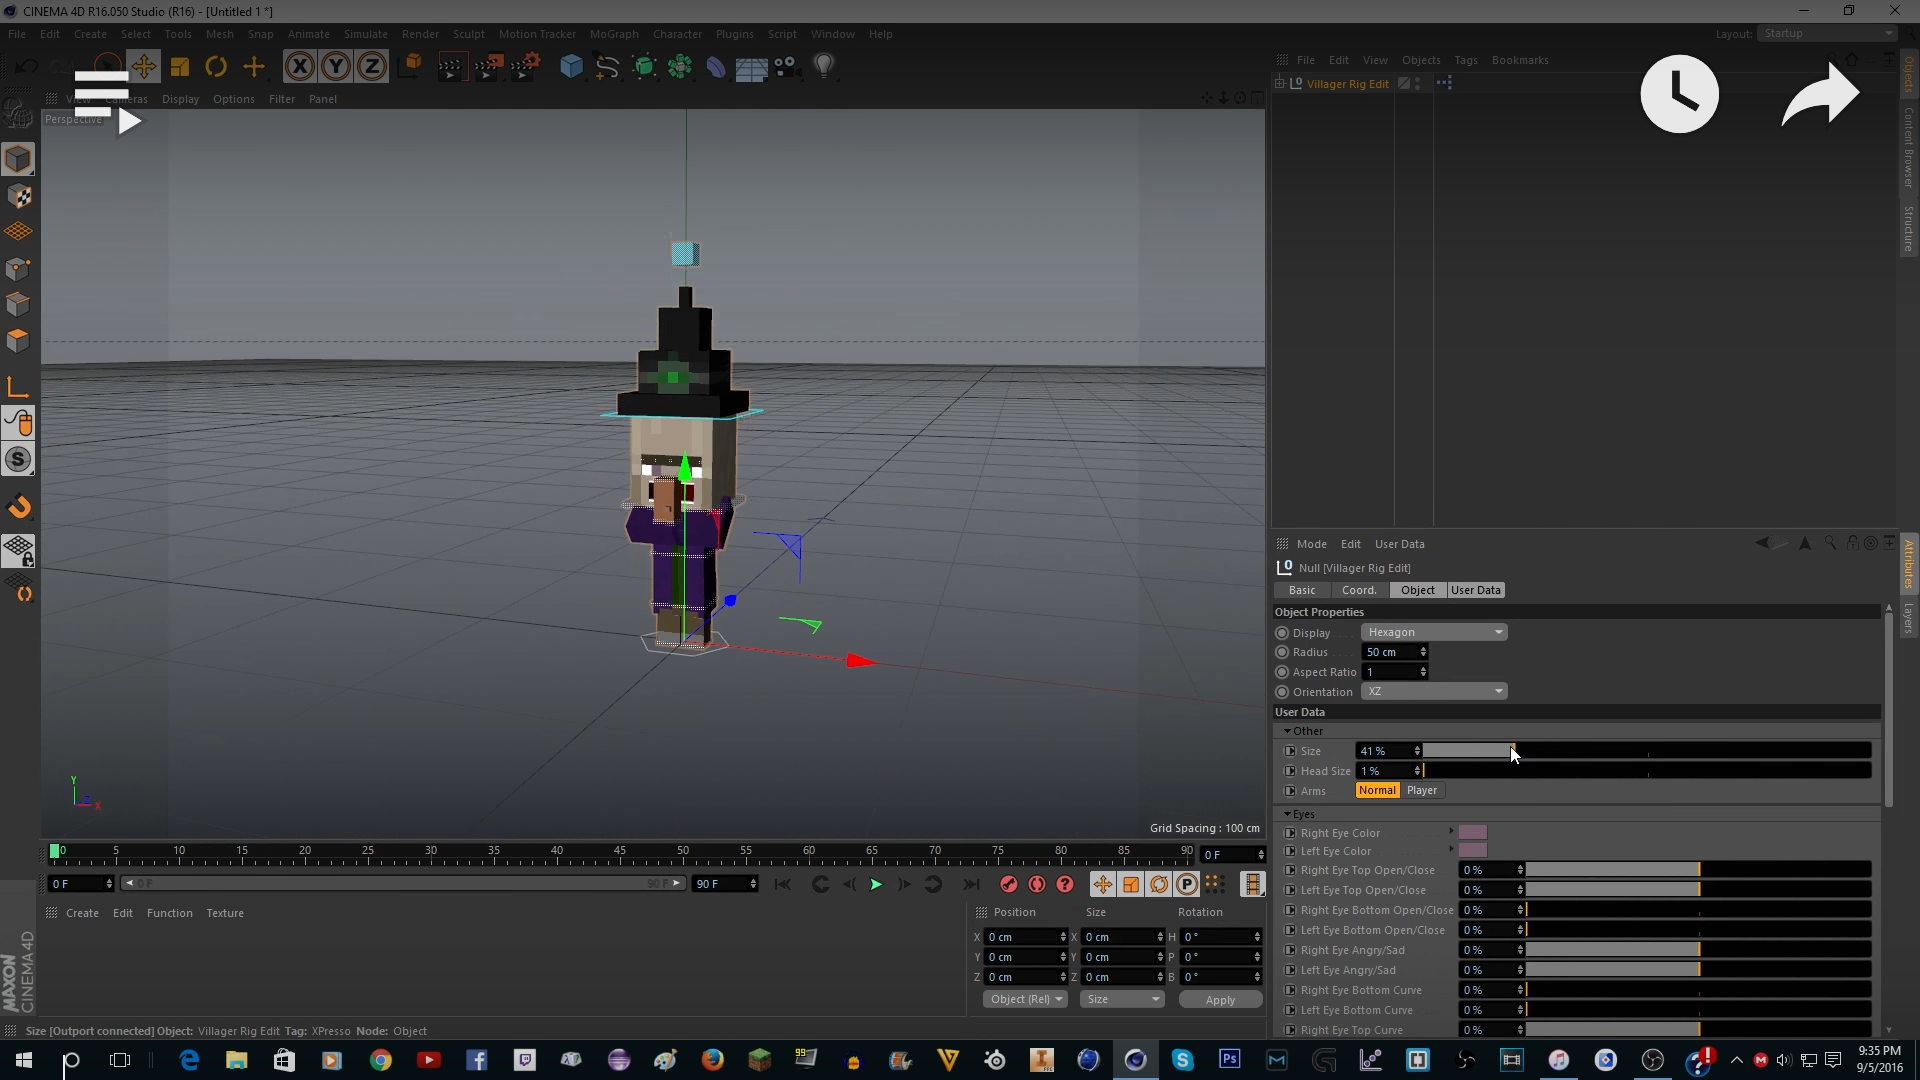Open the Simulate menu
Viewport: 1920px width, 1080px height.
(x=366, y=34)
